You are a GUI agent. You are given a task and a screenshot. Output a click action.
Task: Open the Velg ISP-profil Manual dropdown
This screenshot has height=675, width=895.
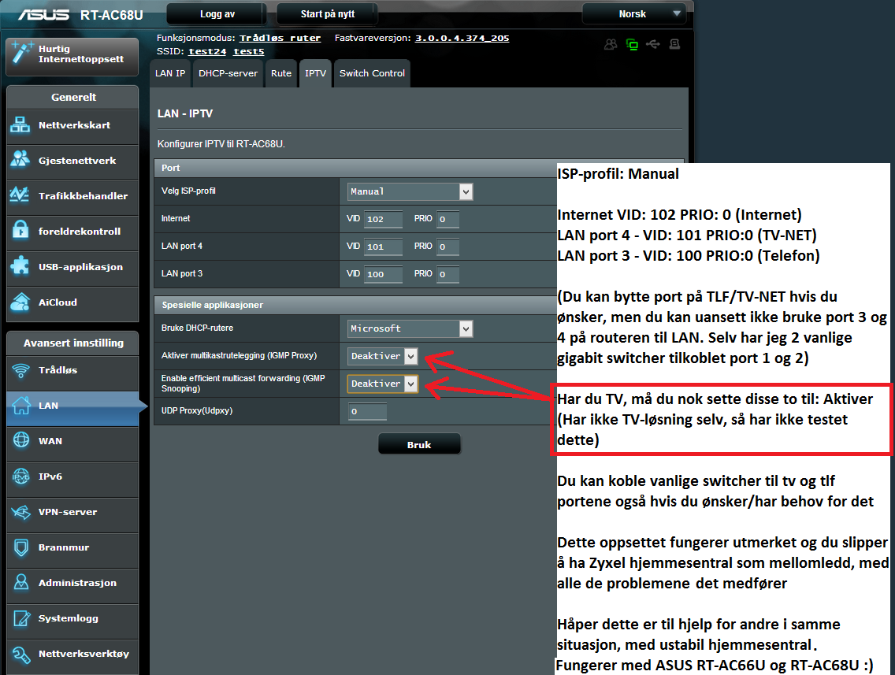point(410,192)
